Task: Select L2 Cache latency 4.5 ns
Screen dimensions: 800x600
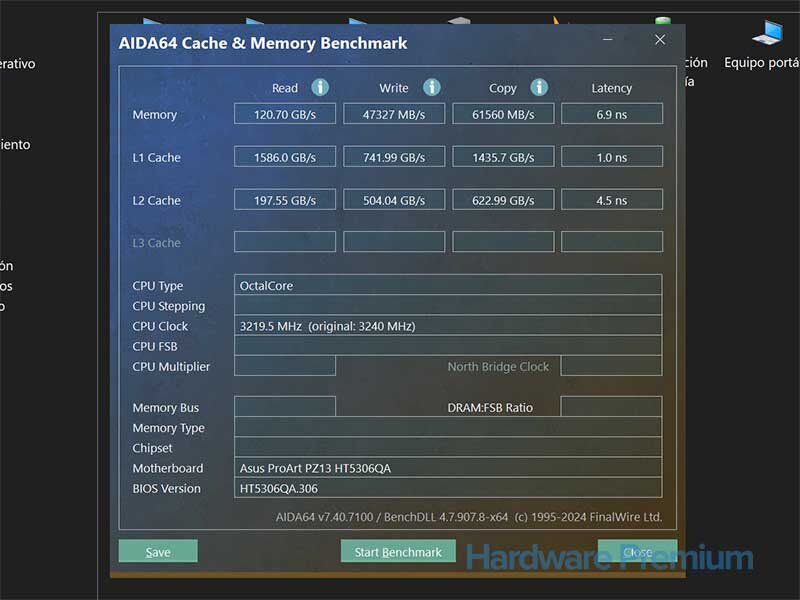Action: point(612,199)
